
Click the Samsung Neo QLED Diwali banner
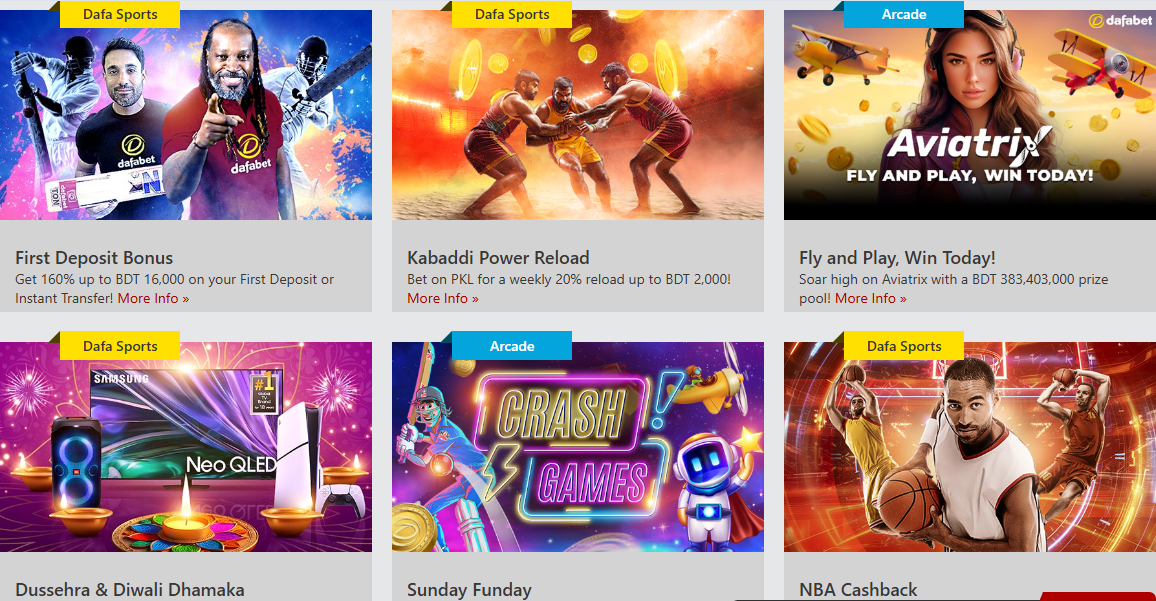(186, 447)
